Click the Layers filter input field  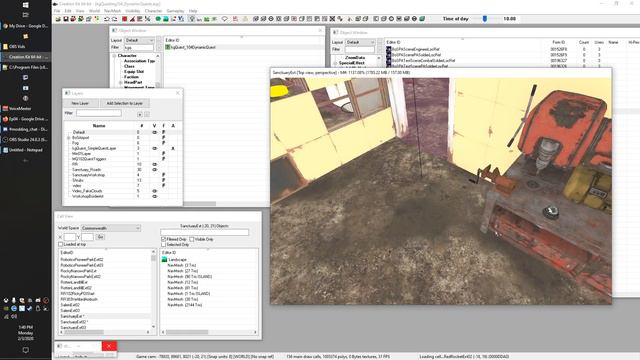98,113
